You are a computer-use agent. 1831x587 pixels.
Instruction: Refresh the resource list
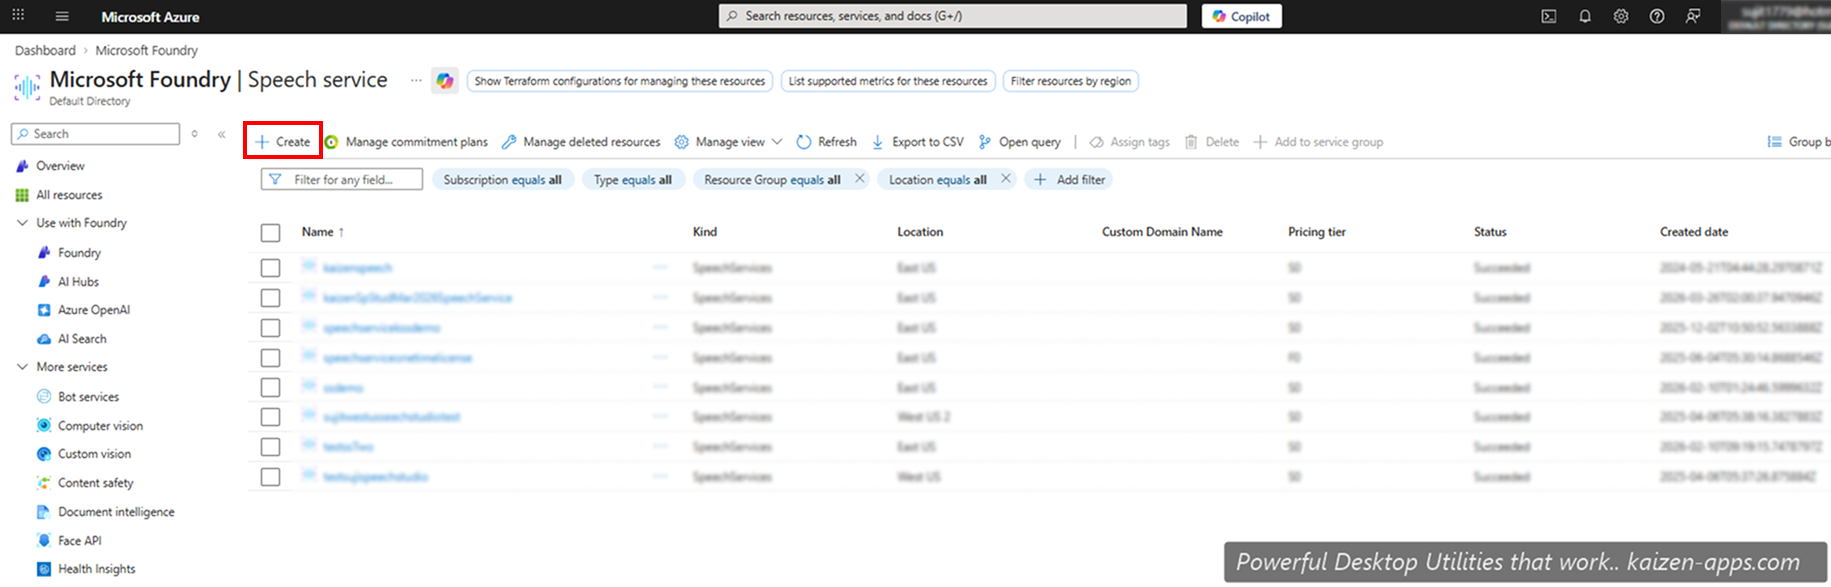(827, 142)
